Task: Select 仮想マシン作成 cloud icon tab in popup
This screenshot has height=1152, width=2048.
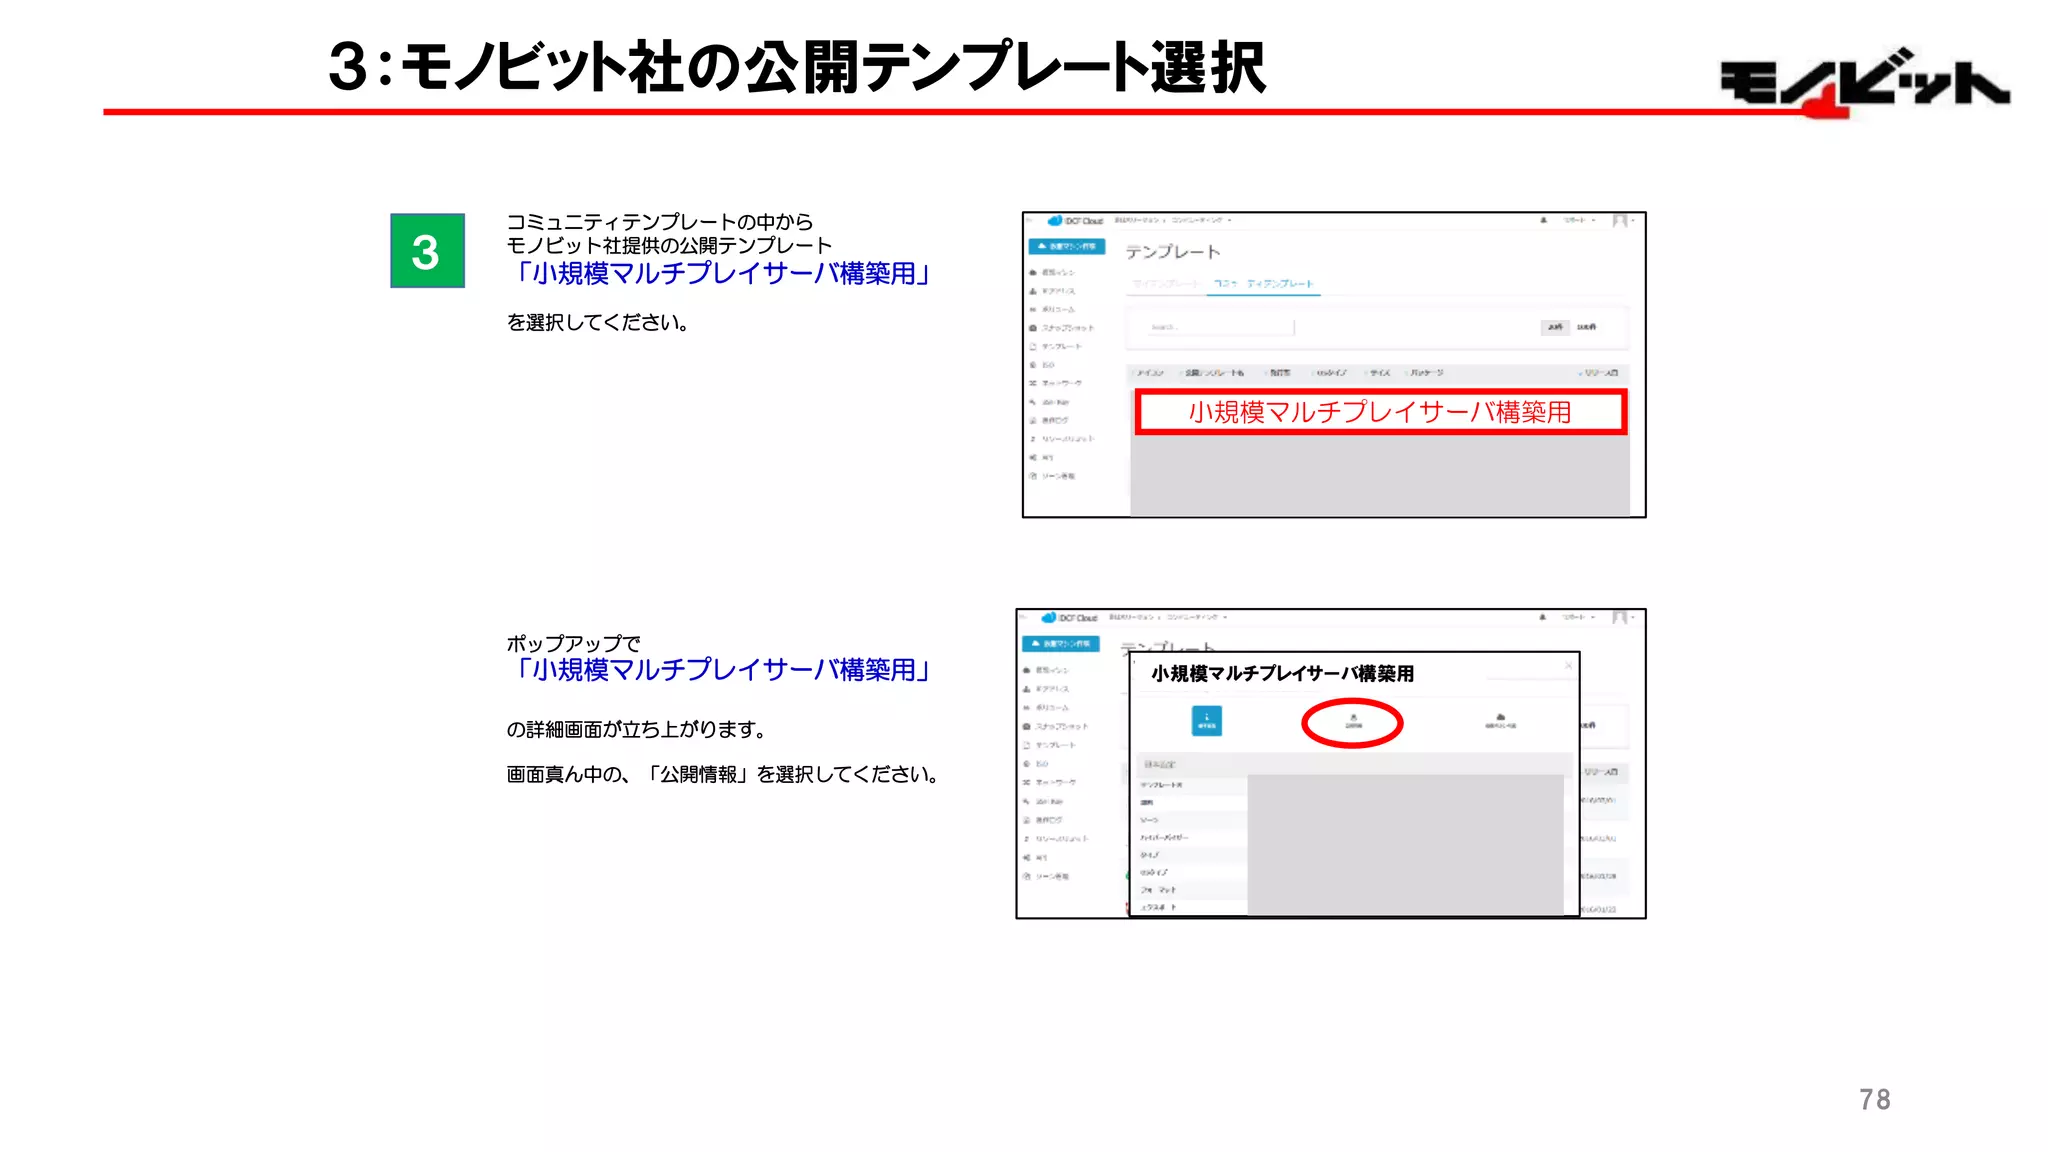Action: [1500, 721]
